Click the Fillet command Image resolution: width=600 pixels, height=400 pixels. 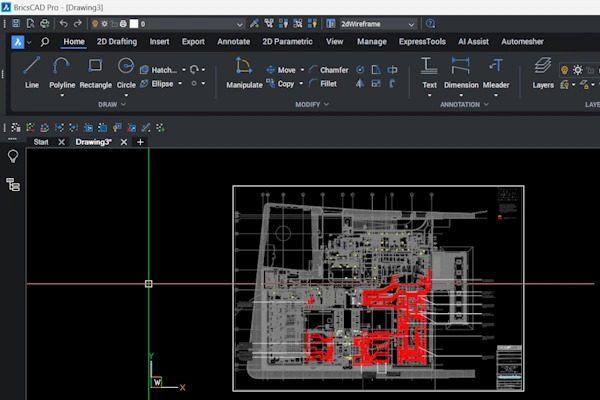(323, 84)
